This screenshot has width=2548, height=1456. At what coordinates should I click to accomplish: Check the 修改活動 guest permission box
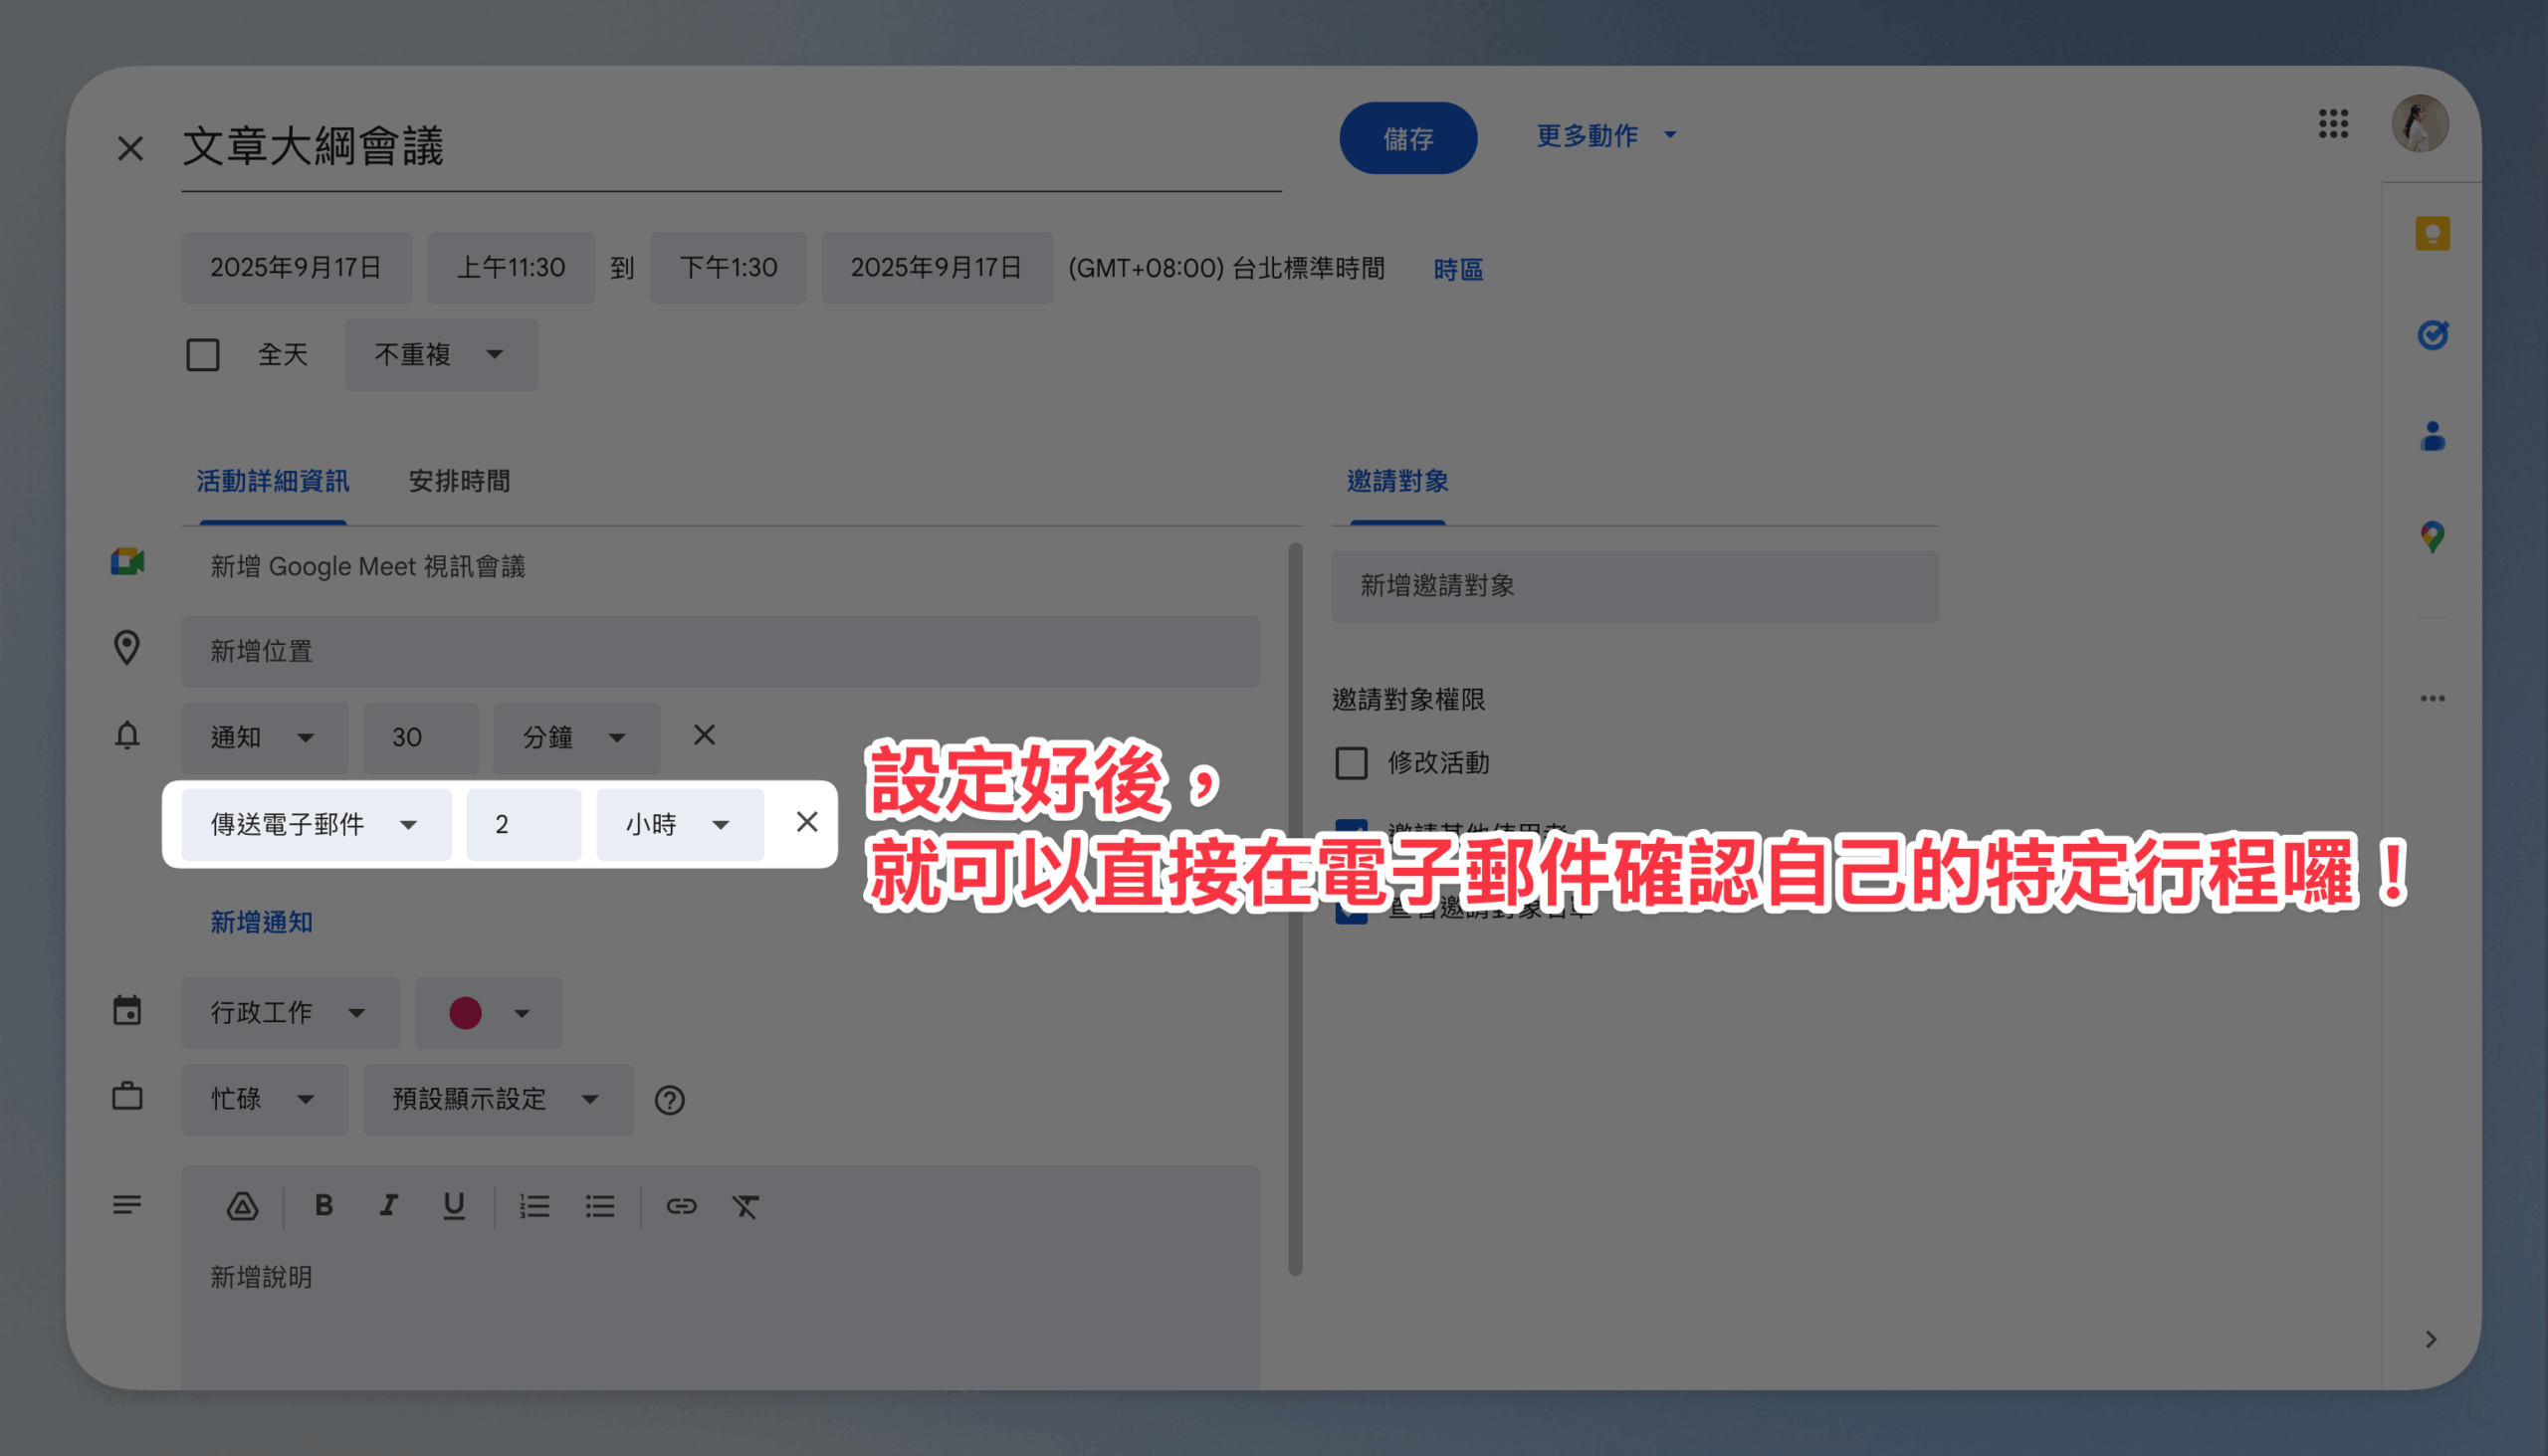1351,763
